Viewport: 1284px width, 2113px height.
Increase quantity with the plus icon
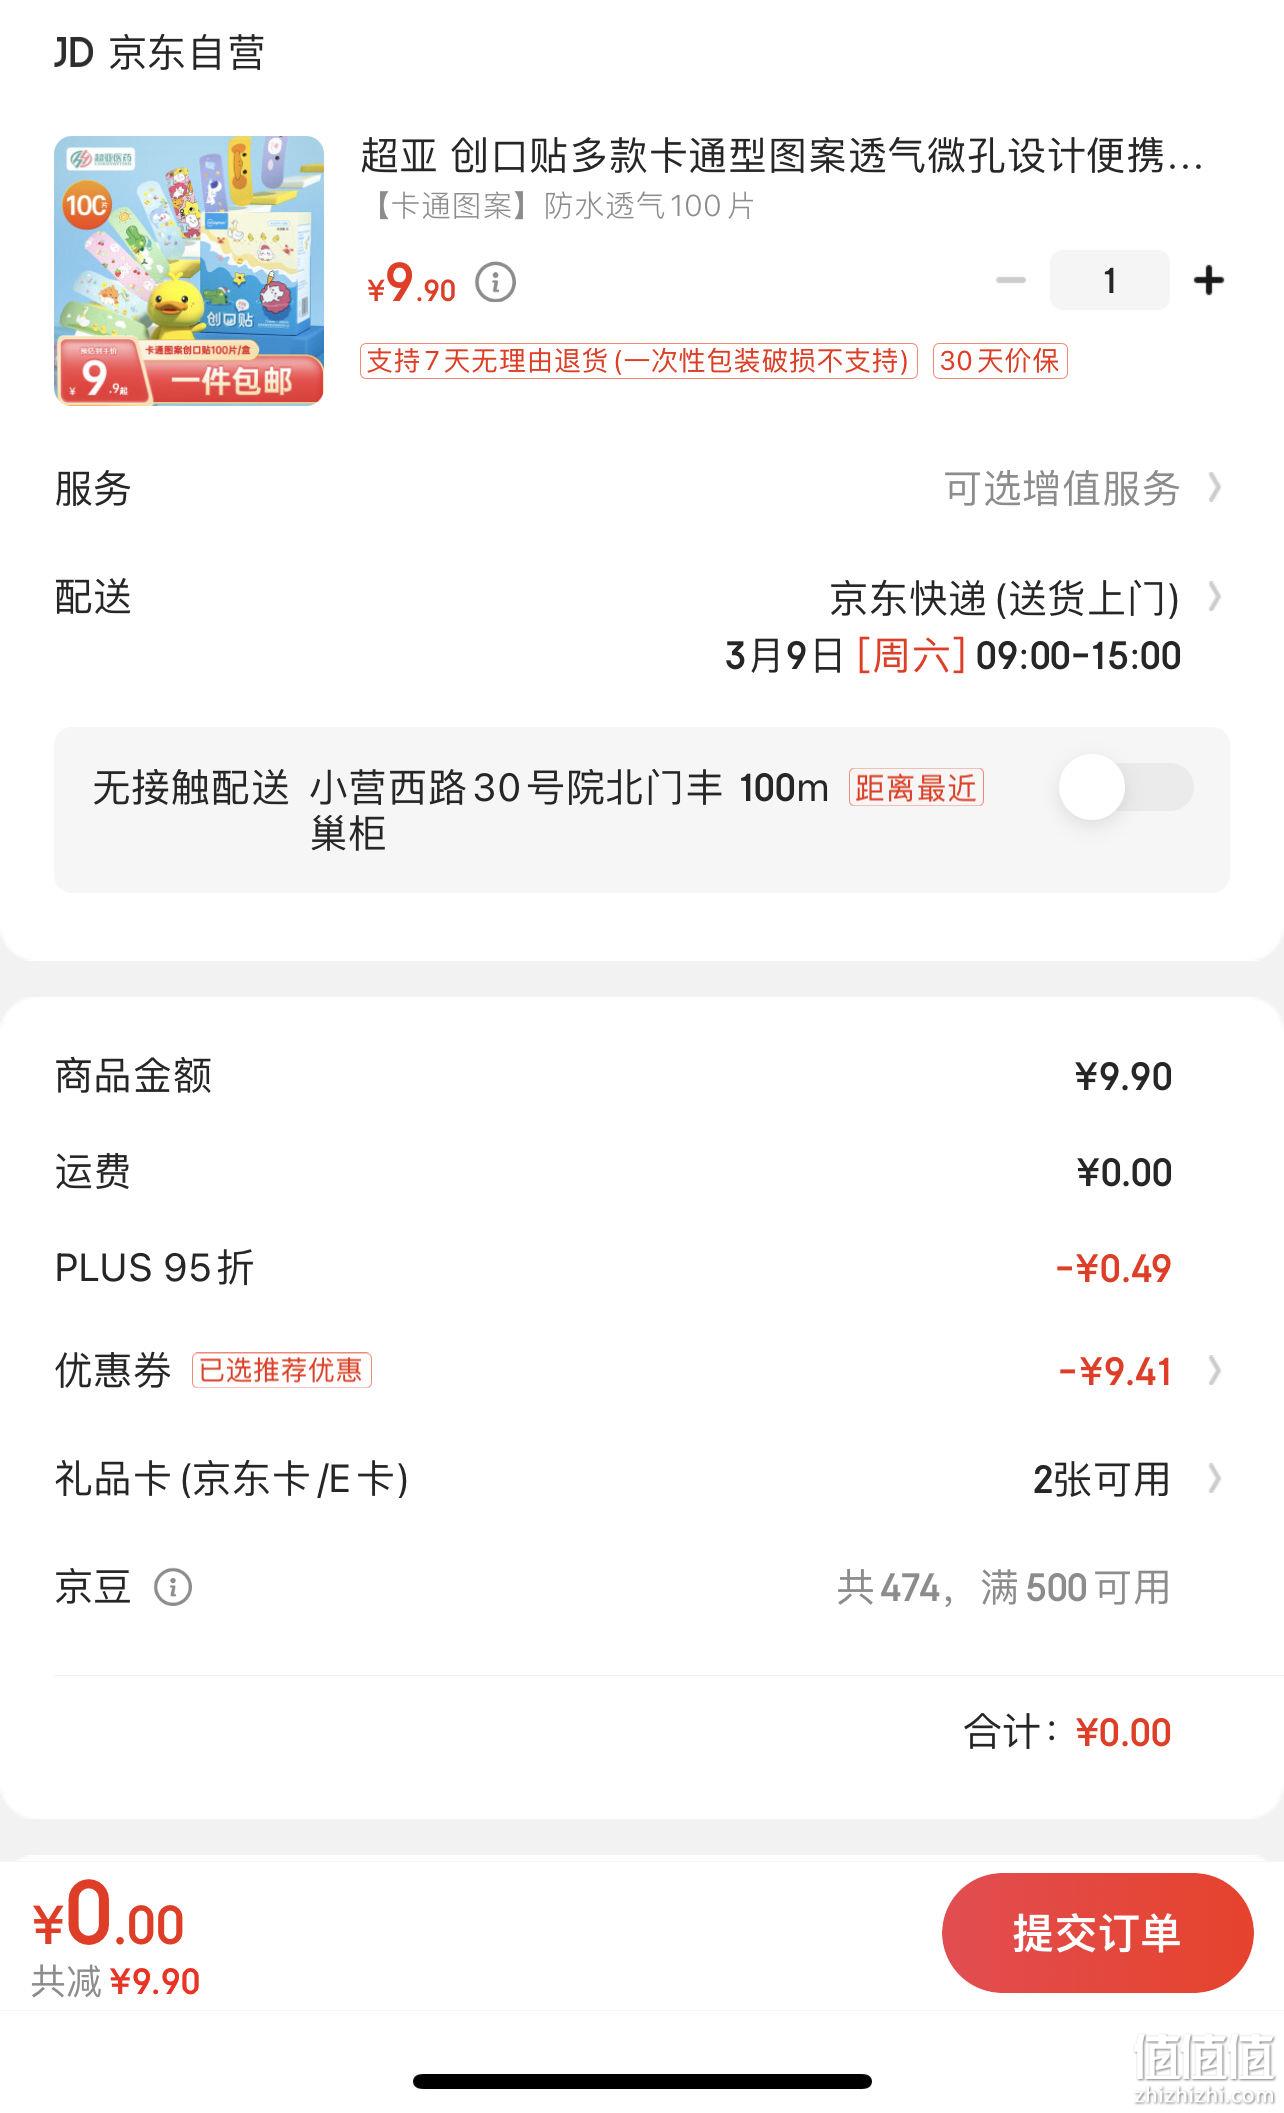pos(1209,281)
